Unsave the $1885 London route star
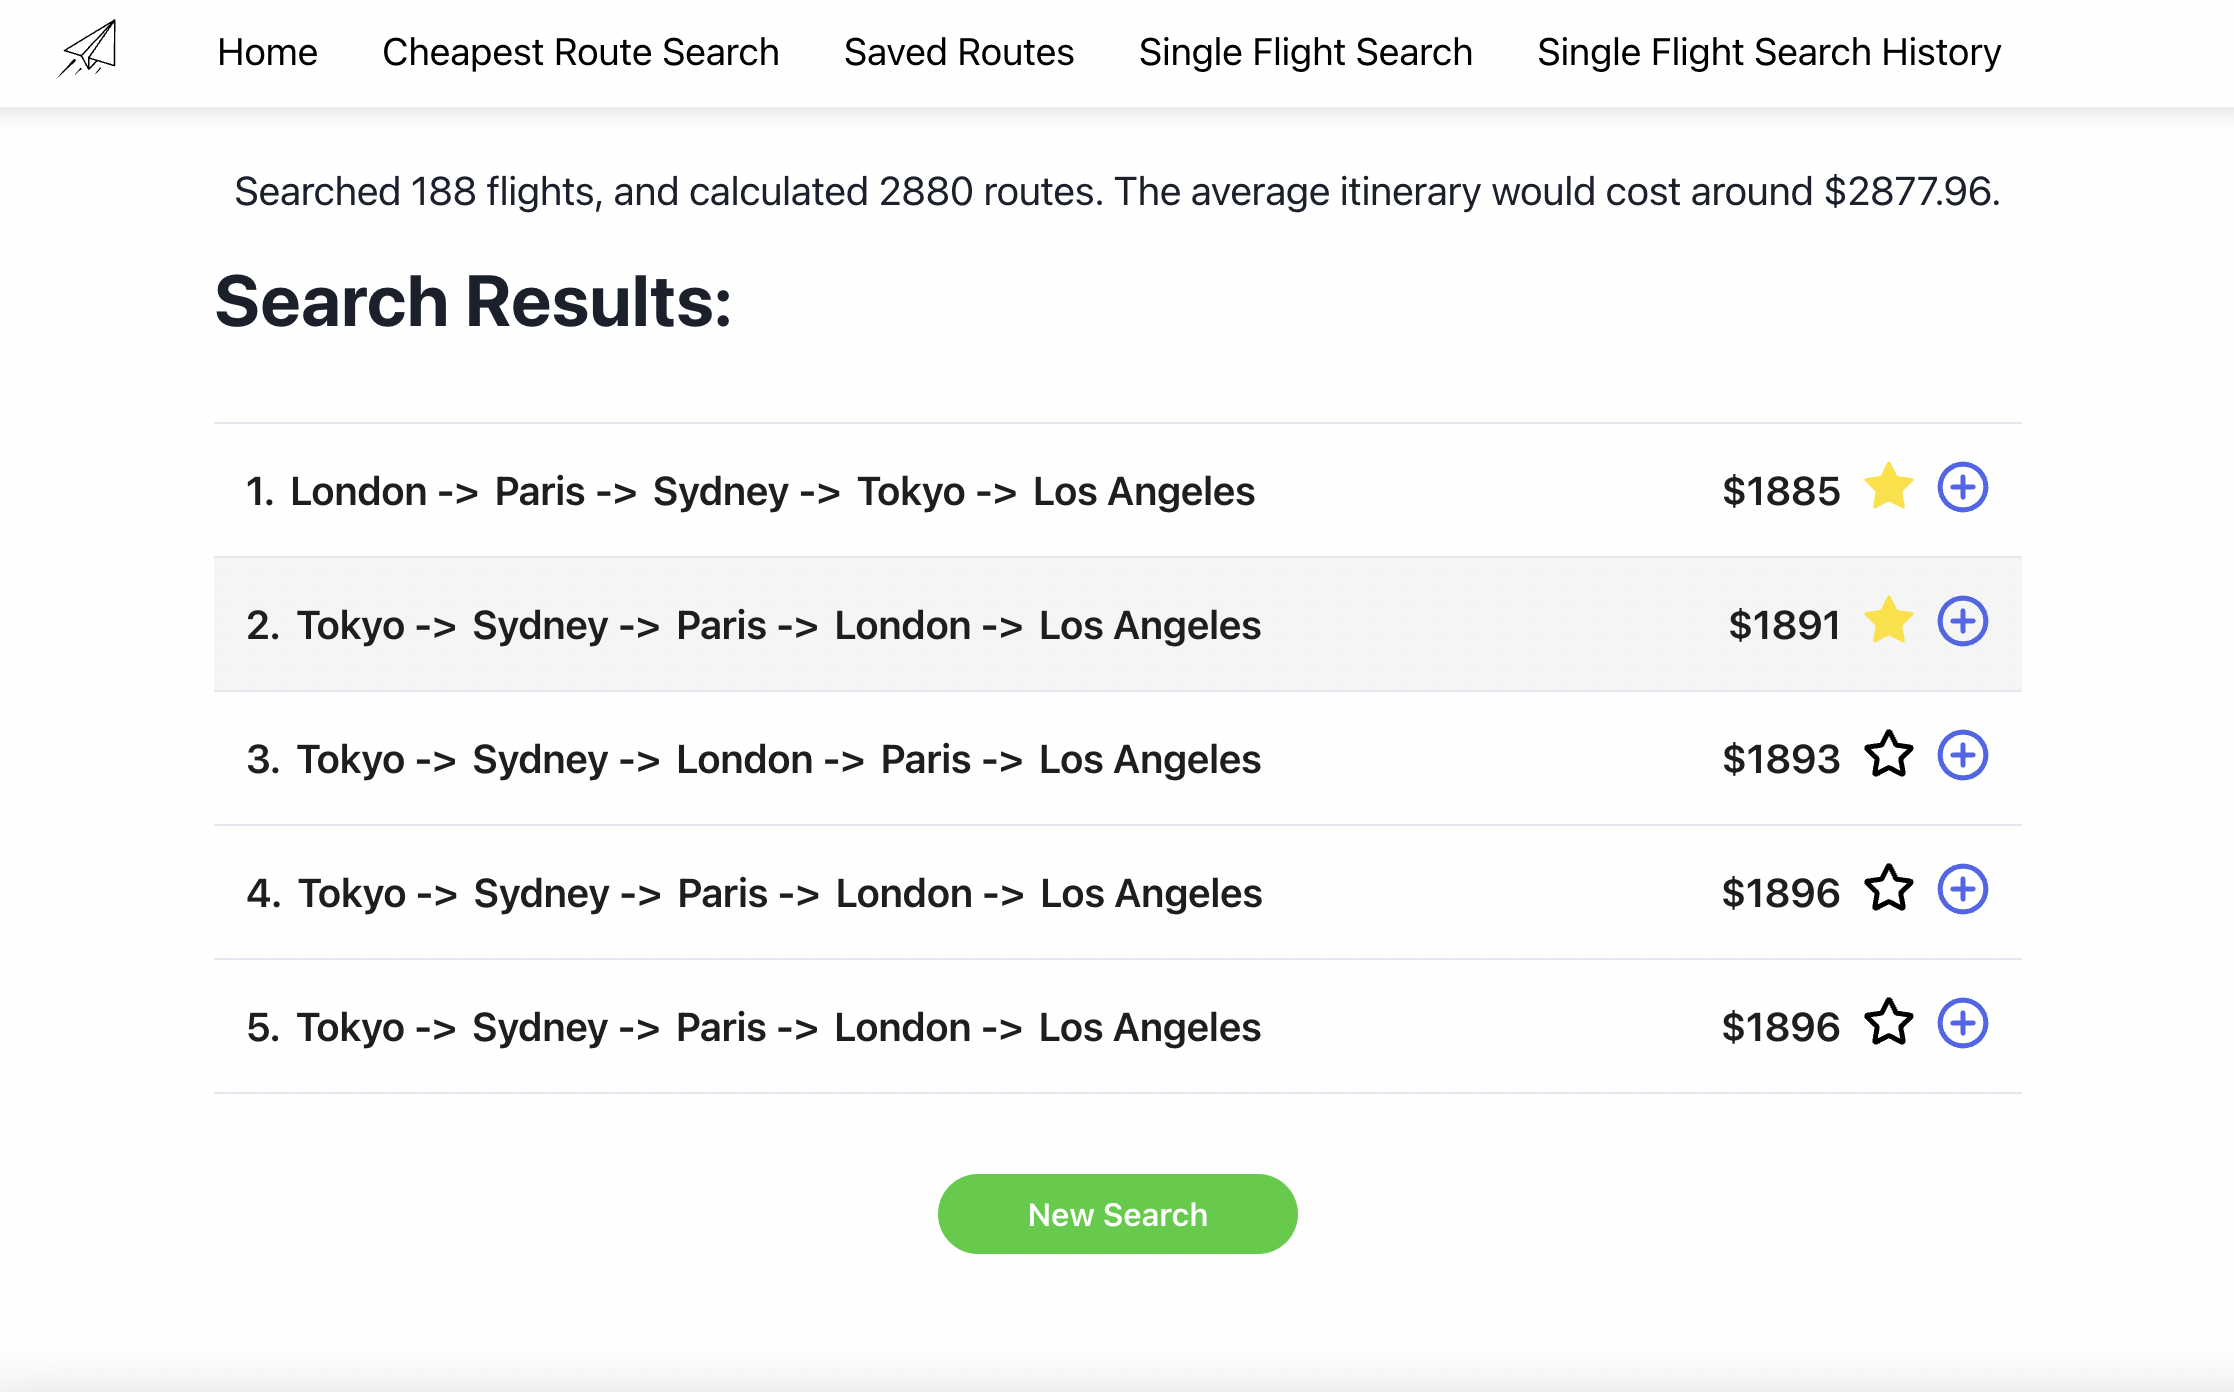 tap(1888, 488)
